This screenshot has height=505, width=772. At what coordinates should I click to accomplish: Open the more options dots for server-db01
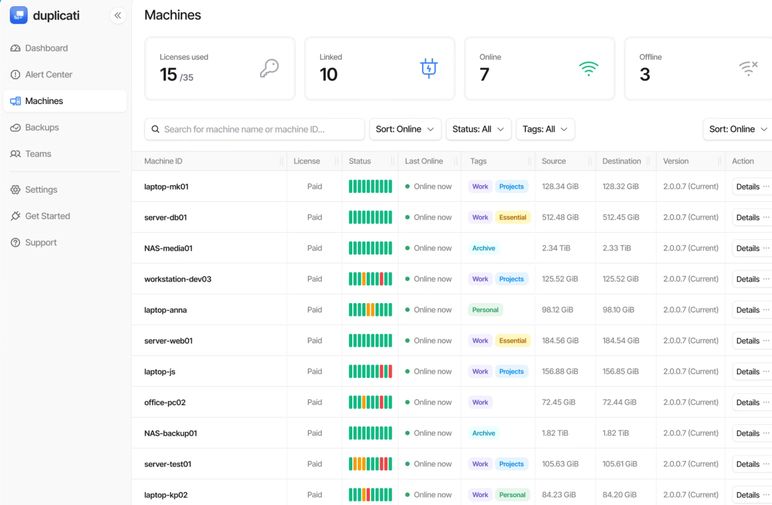(x=766, y=217)
